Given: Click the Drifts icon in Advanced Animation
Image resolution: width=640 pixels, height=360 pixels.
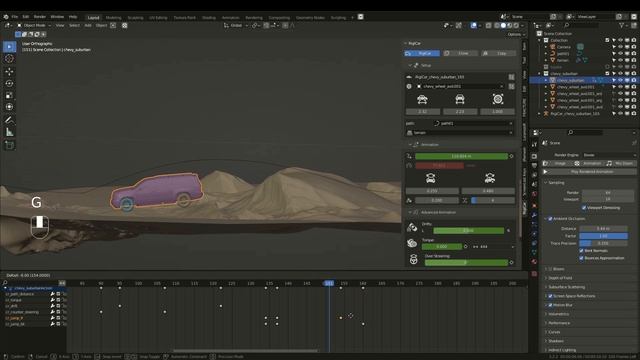Looking at the screenshot, I should 412,227.
